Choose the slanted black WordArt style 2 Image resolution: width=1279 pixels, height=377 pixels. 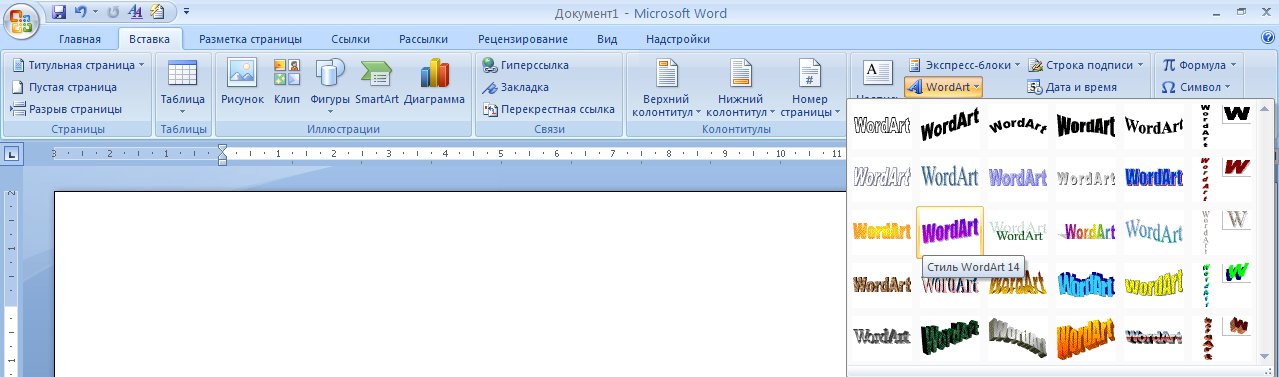pos(950,126)
